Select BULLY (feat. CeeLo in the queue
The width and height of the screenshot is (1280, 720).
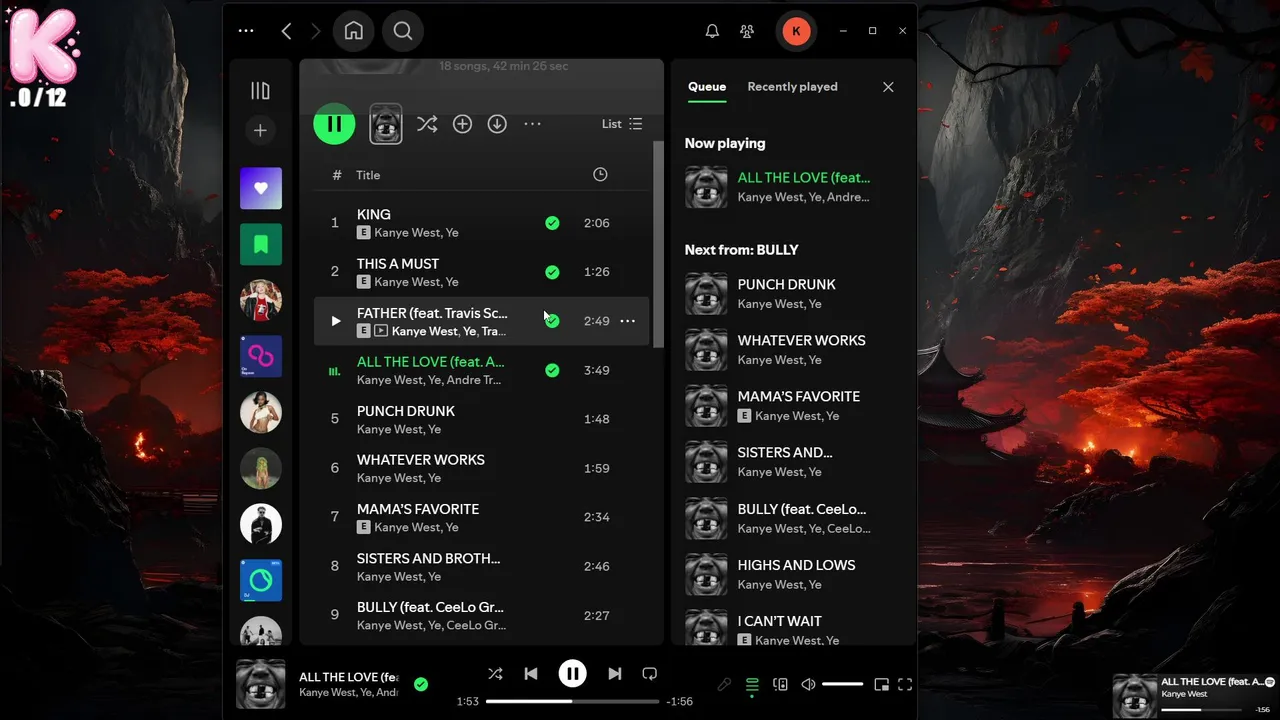click(792, 518)
